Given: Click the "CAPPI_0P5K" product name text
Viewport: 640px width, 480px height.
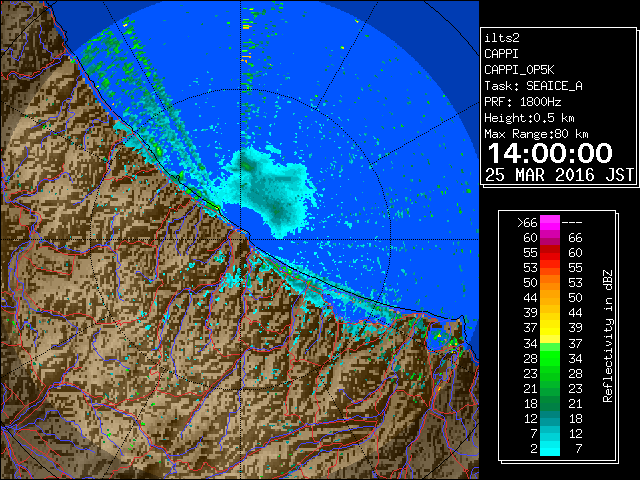Looking at the screenshot, I should click(x=519, y=70).
